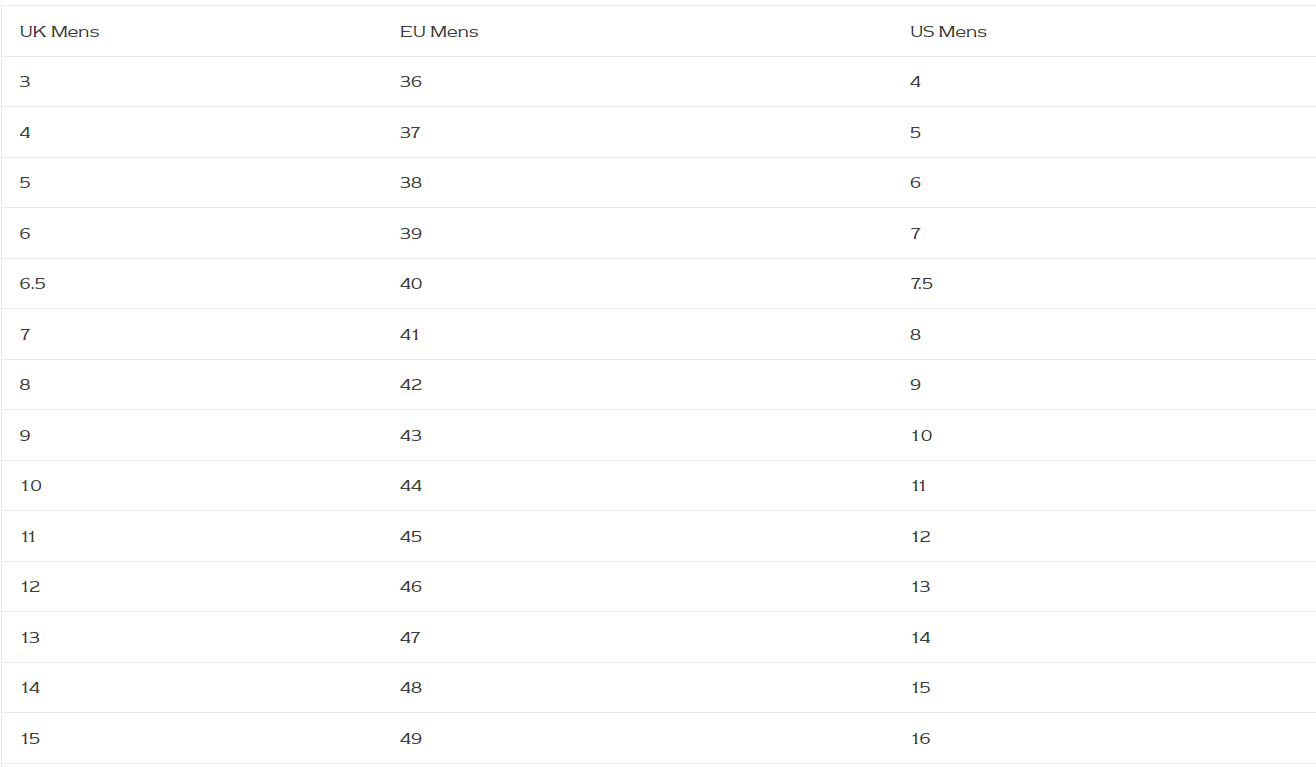Screen dimensions: 1316x767
Task: Click the EU size 44 cell
Action: (411, 486)
